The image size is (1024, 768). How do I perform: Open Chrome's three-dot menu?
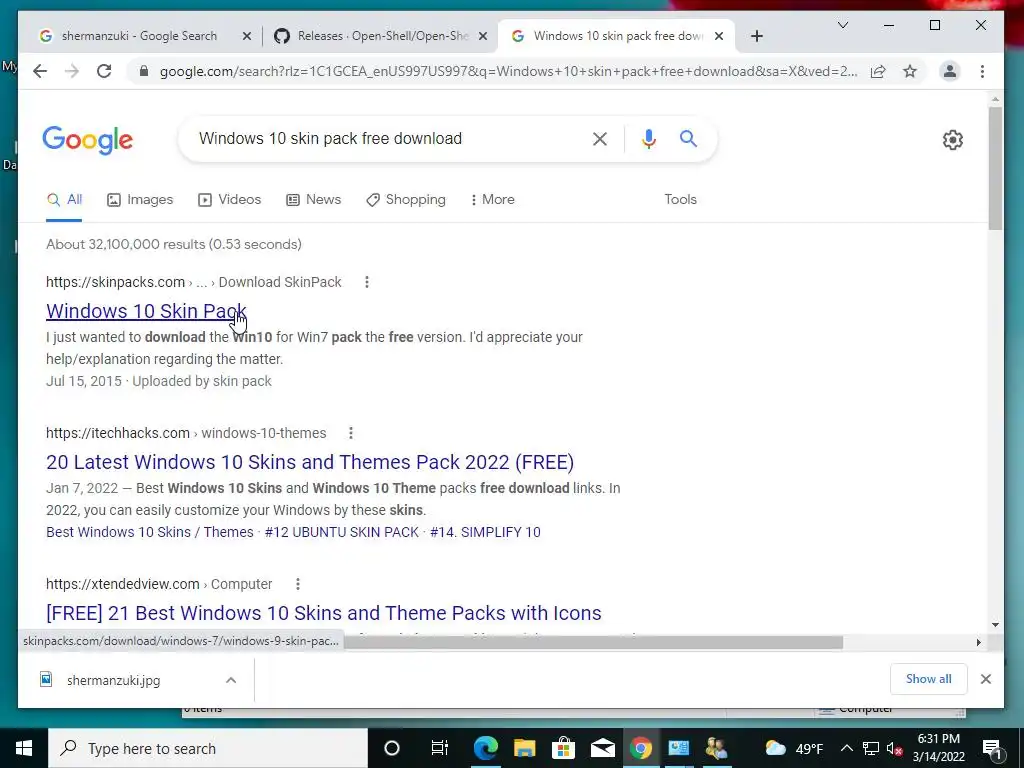pos(982,71)
